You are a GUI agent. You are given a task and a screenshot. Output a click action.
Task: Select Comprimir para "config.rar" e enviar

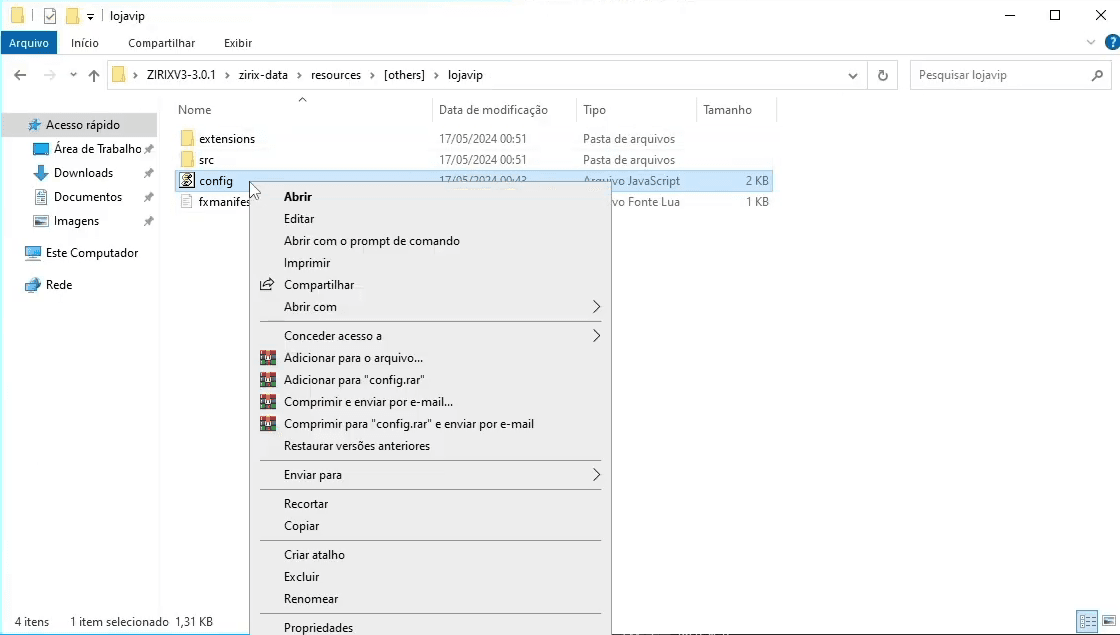(x=409, y=424)
